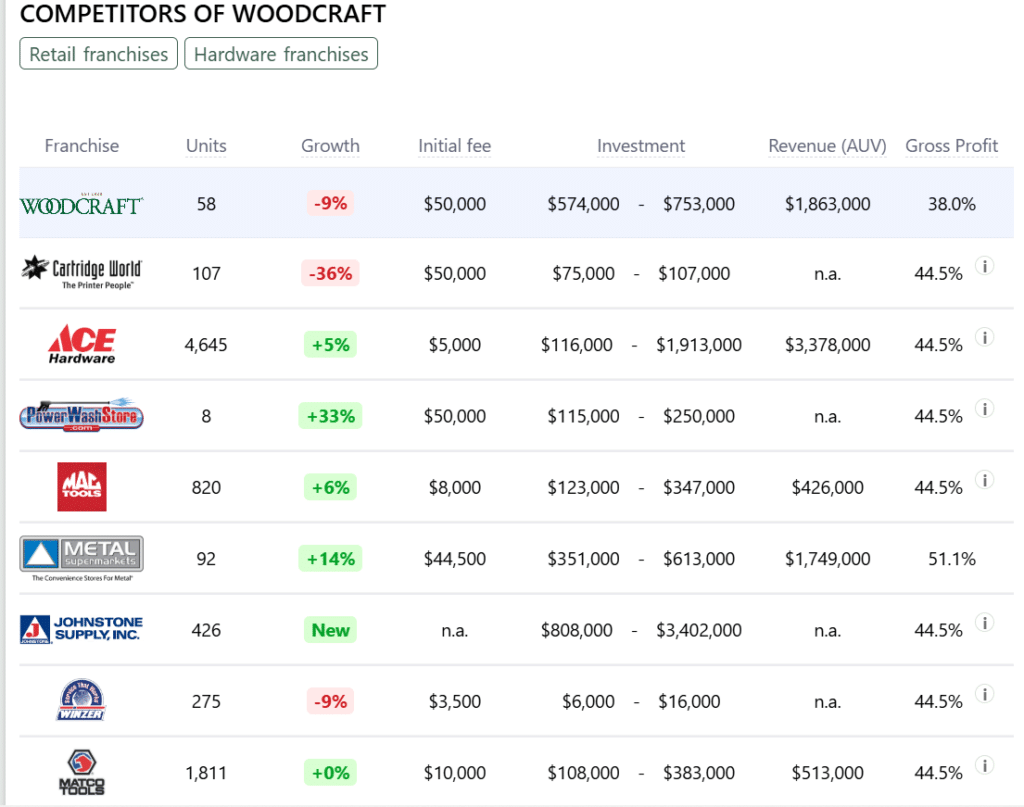Select the $44,500 initial fee
Screen dimensions: 1024x807
click(455, 559)
